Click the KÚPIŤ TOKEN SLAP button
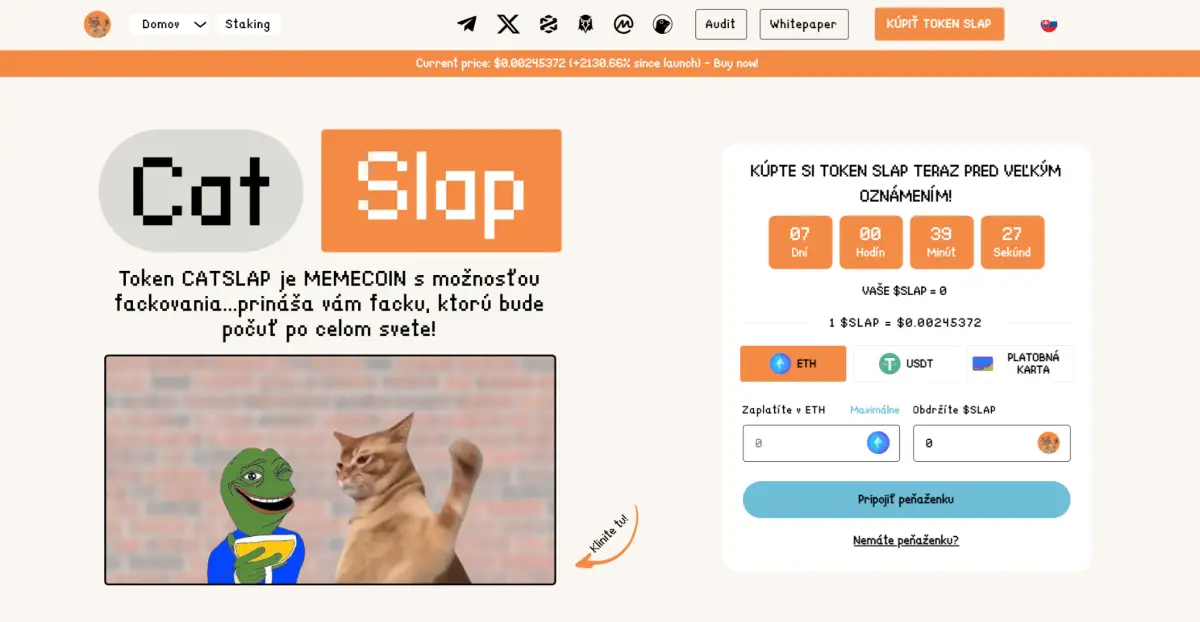The height and width of the screenshot is (622, 1200). (939, 24)
